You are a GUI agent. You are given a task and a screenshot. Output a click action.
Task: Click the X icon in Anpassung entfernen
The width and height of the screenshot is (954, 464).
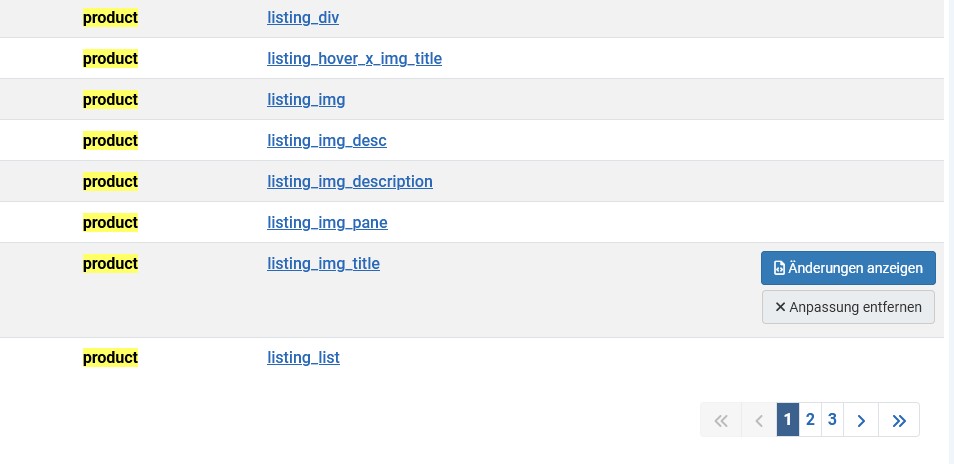click(x=780, y=307)
